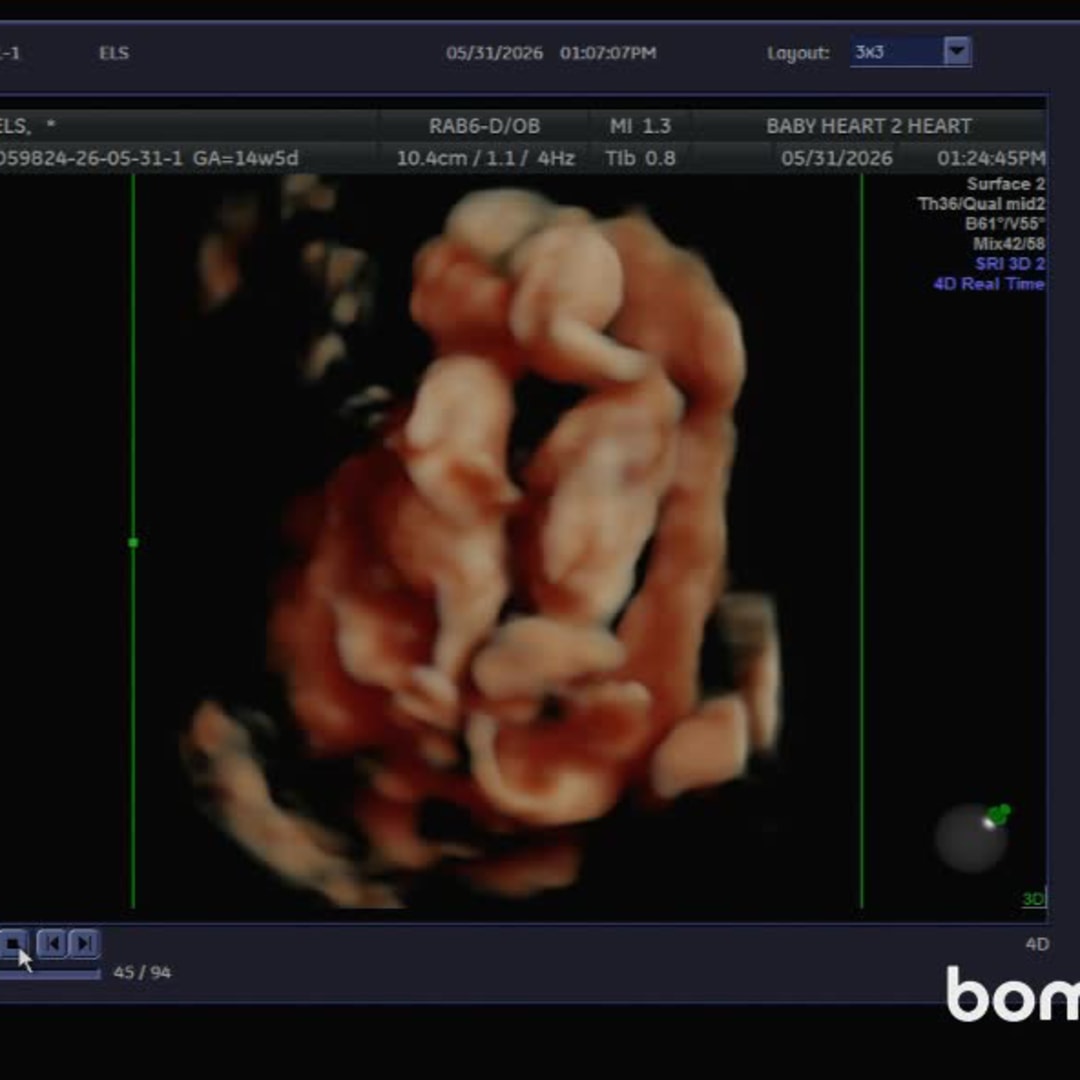Image resolution: width=1080 pixels, height=1080 pixels.
Task: Click the TIb 0.8 index value
Action: (640, 158)
